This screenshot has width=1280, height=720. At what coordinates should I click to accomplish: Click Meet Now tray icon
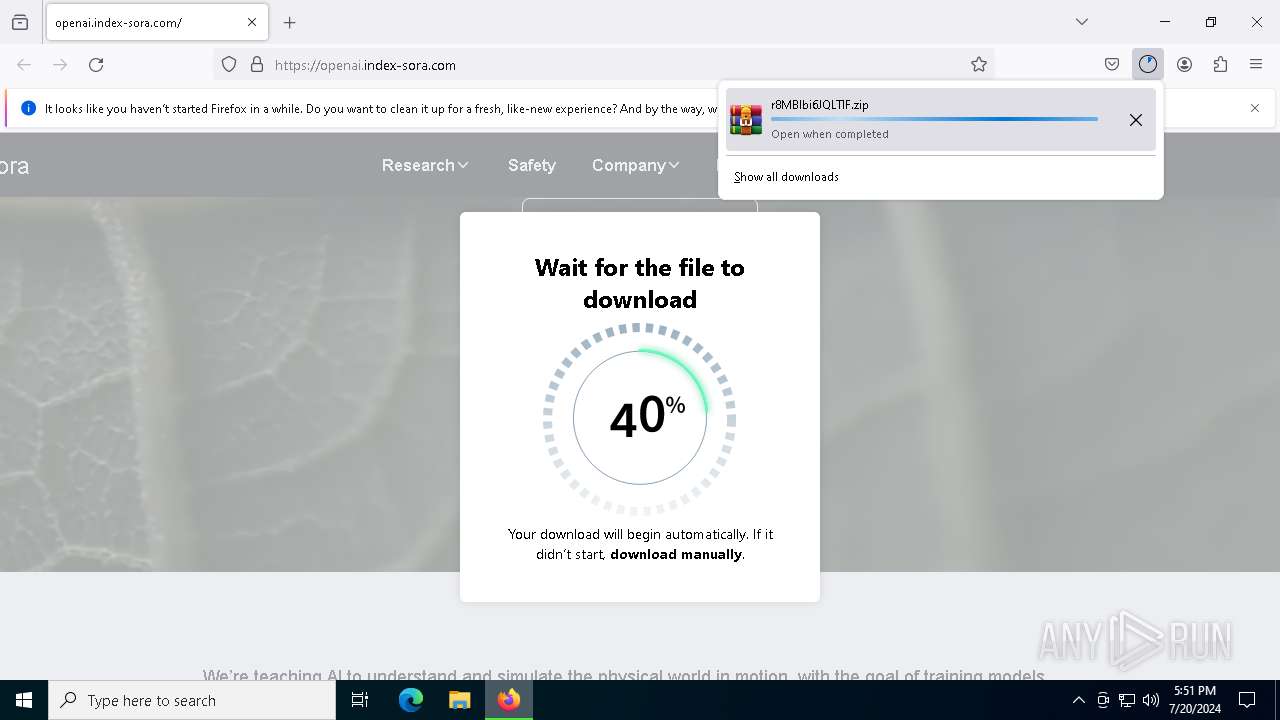click(1103, 700)
